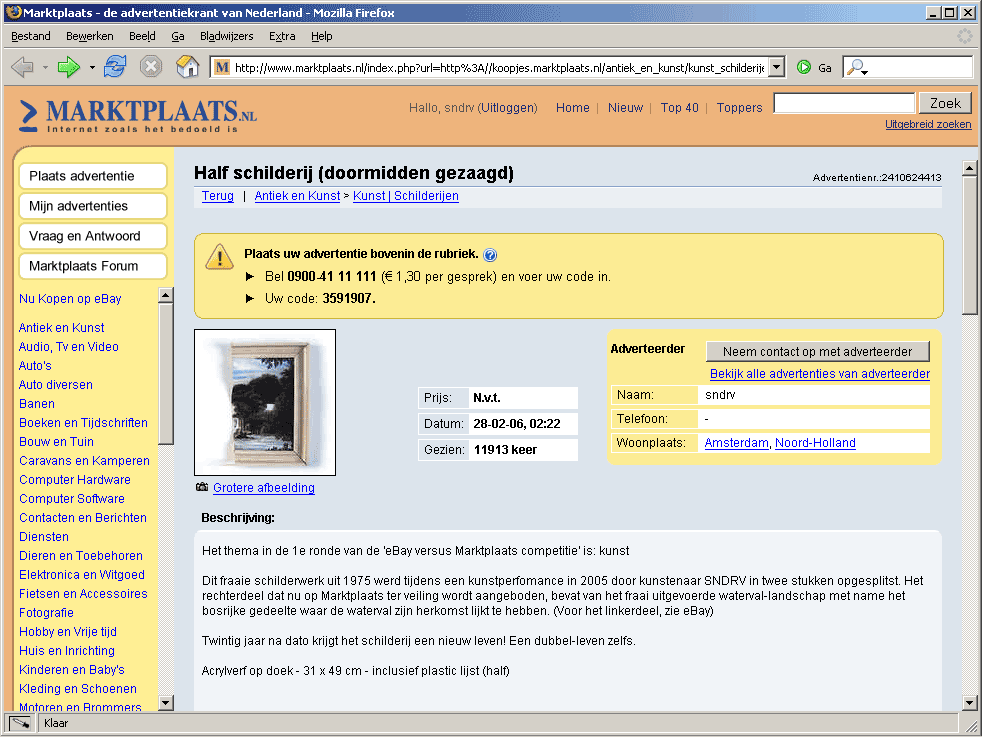This screenshot has width=982, height=737.
Task: Click the Grotere afbeelding link
Action: (264, 488)
